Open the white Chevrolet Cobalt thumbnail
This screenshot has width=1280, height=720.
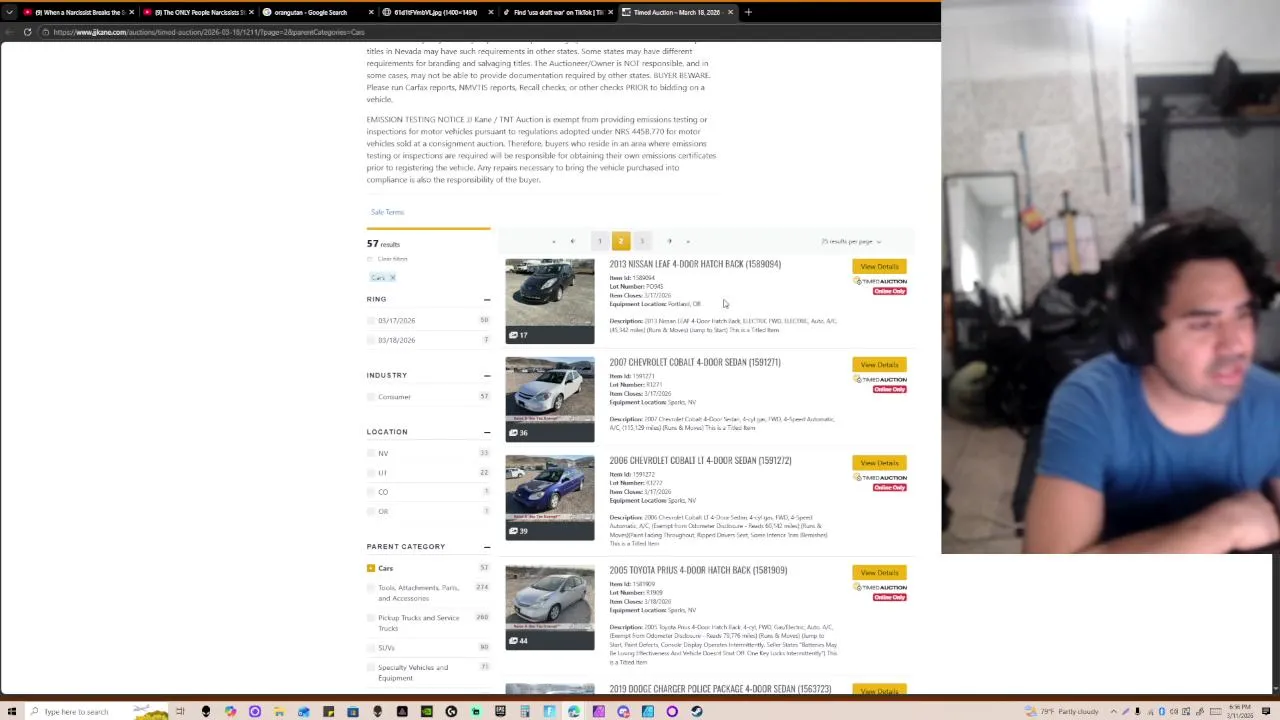pos(550,399)
